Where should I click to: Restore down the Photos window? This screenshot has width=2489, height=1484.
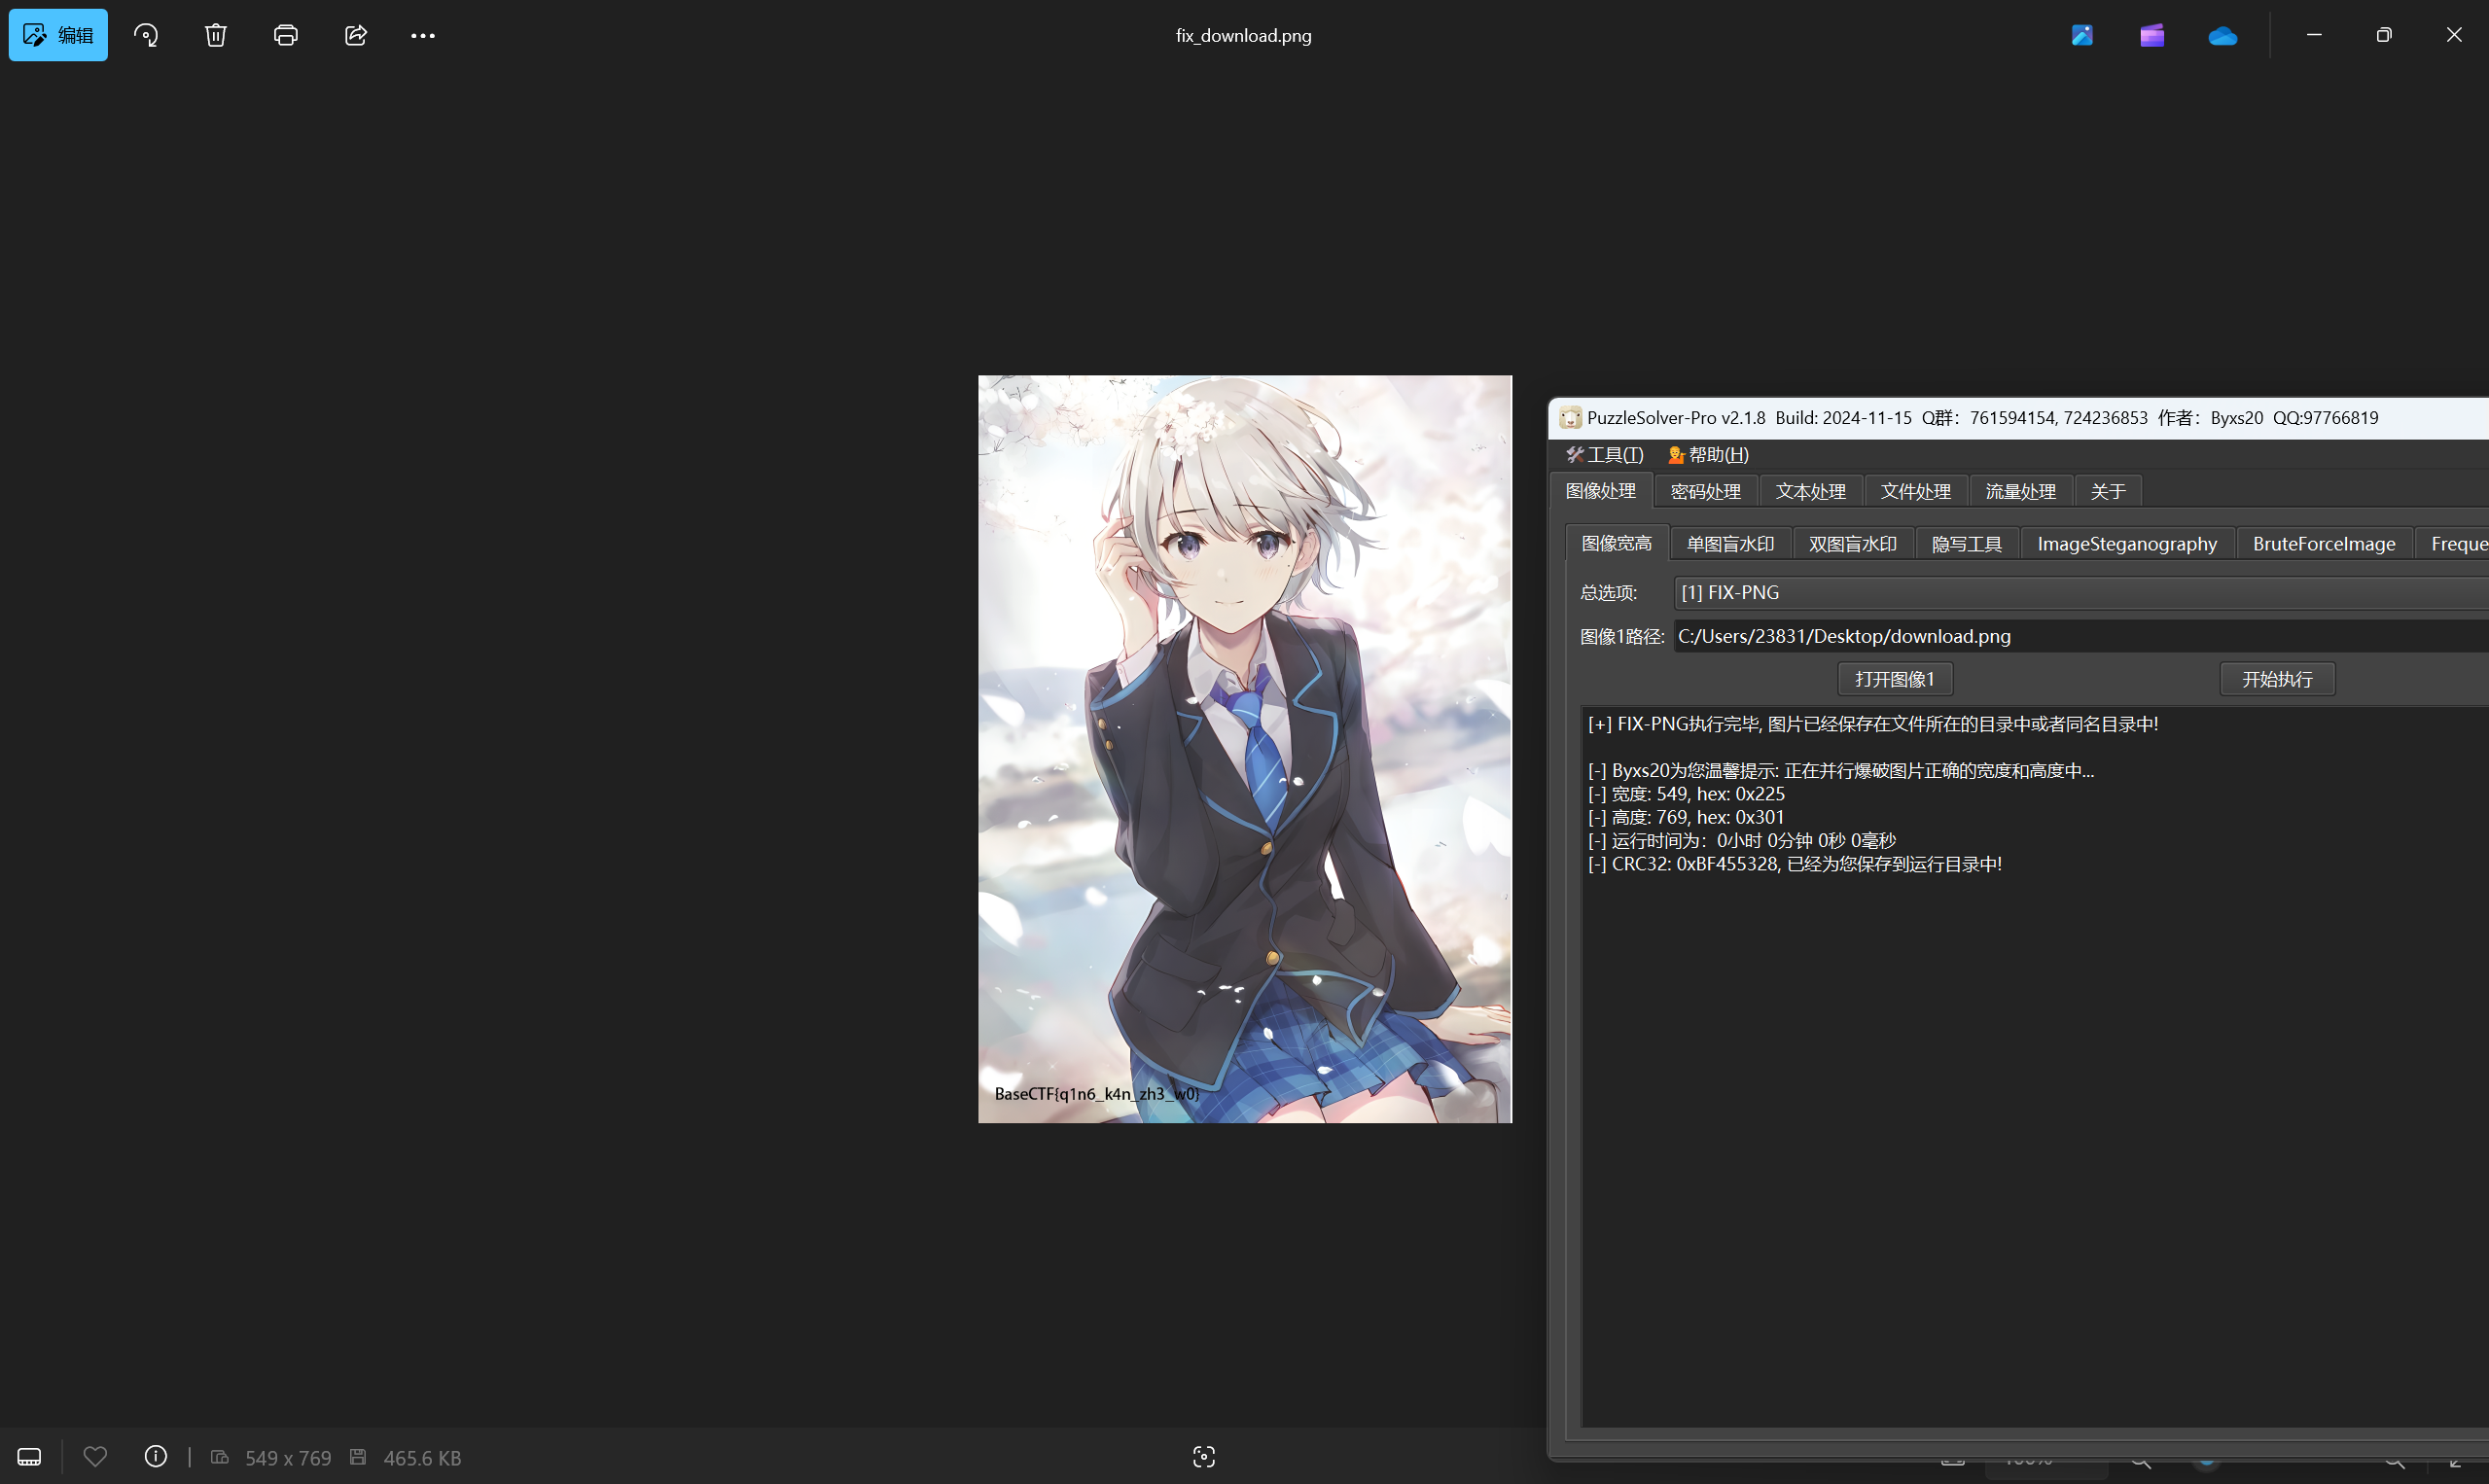coord(2384,35)
